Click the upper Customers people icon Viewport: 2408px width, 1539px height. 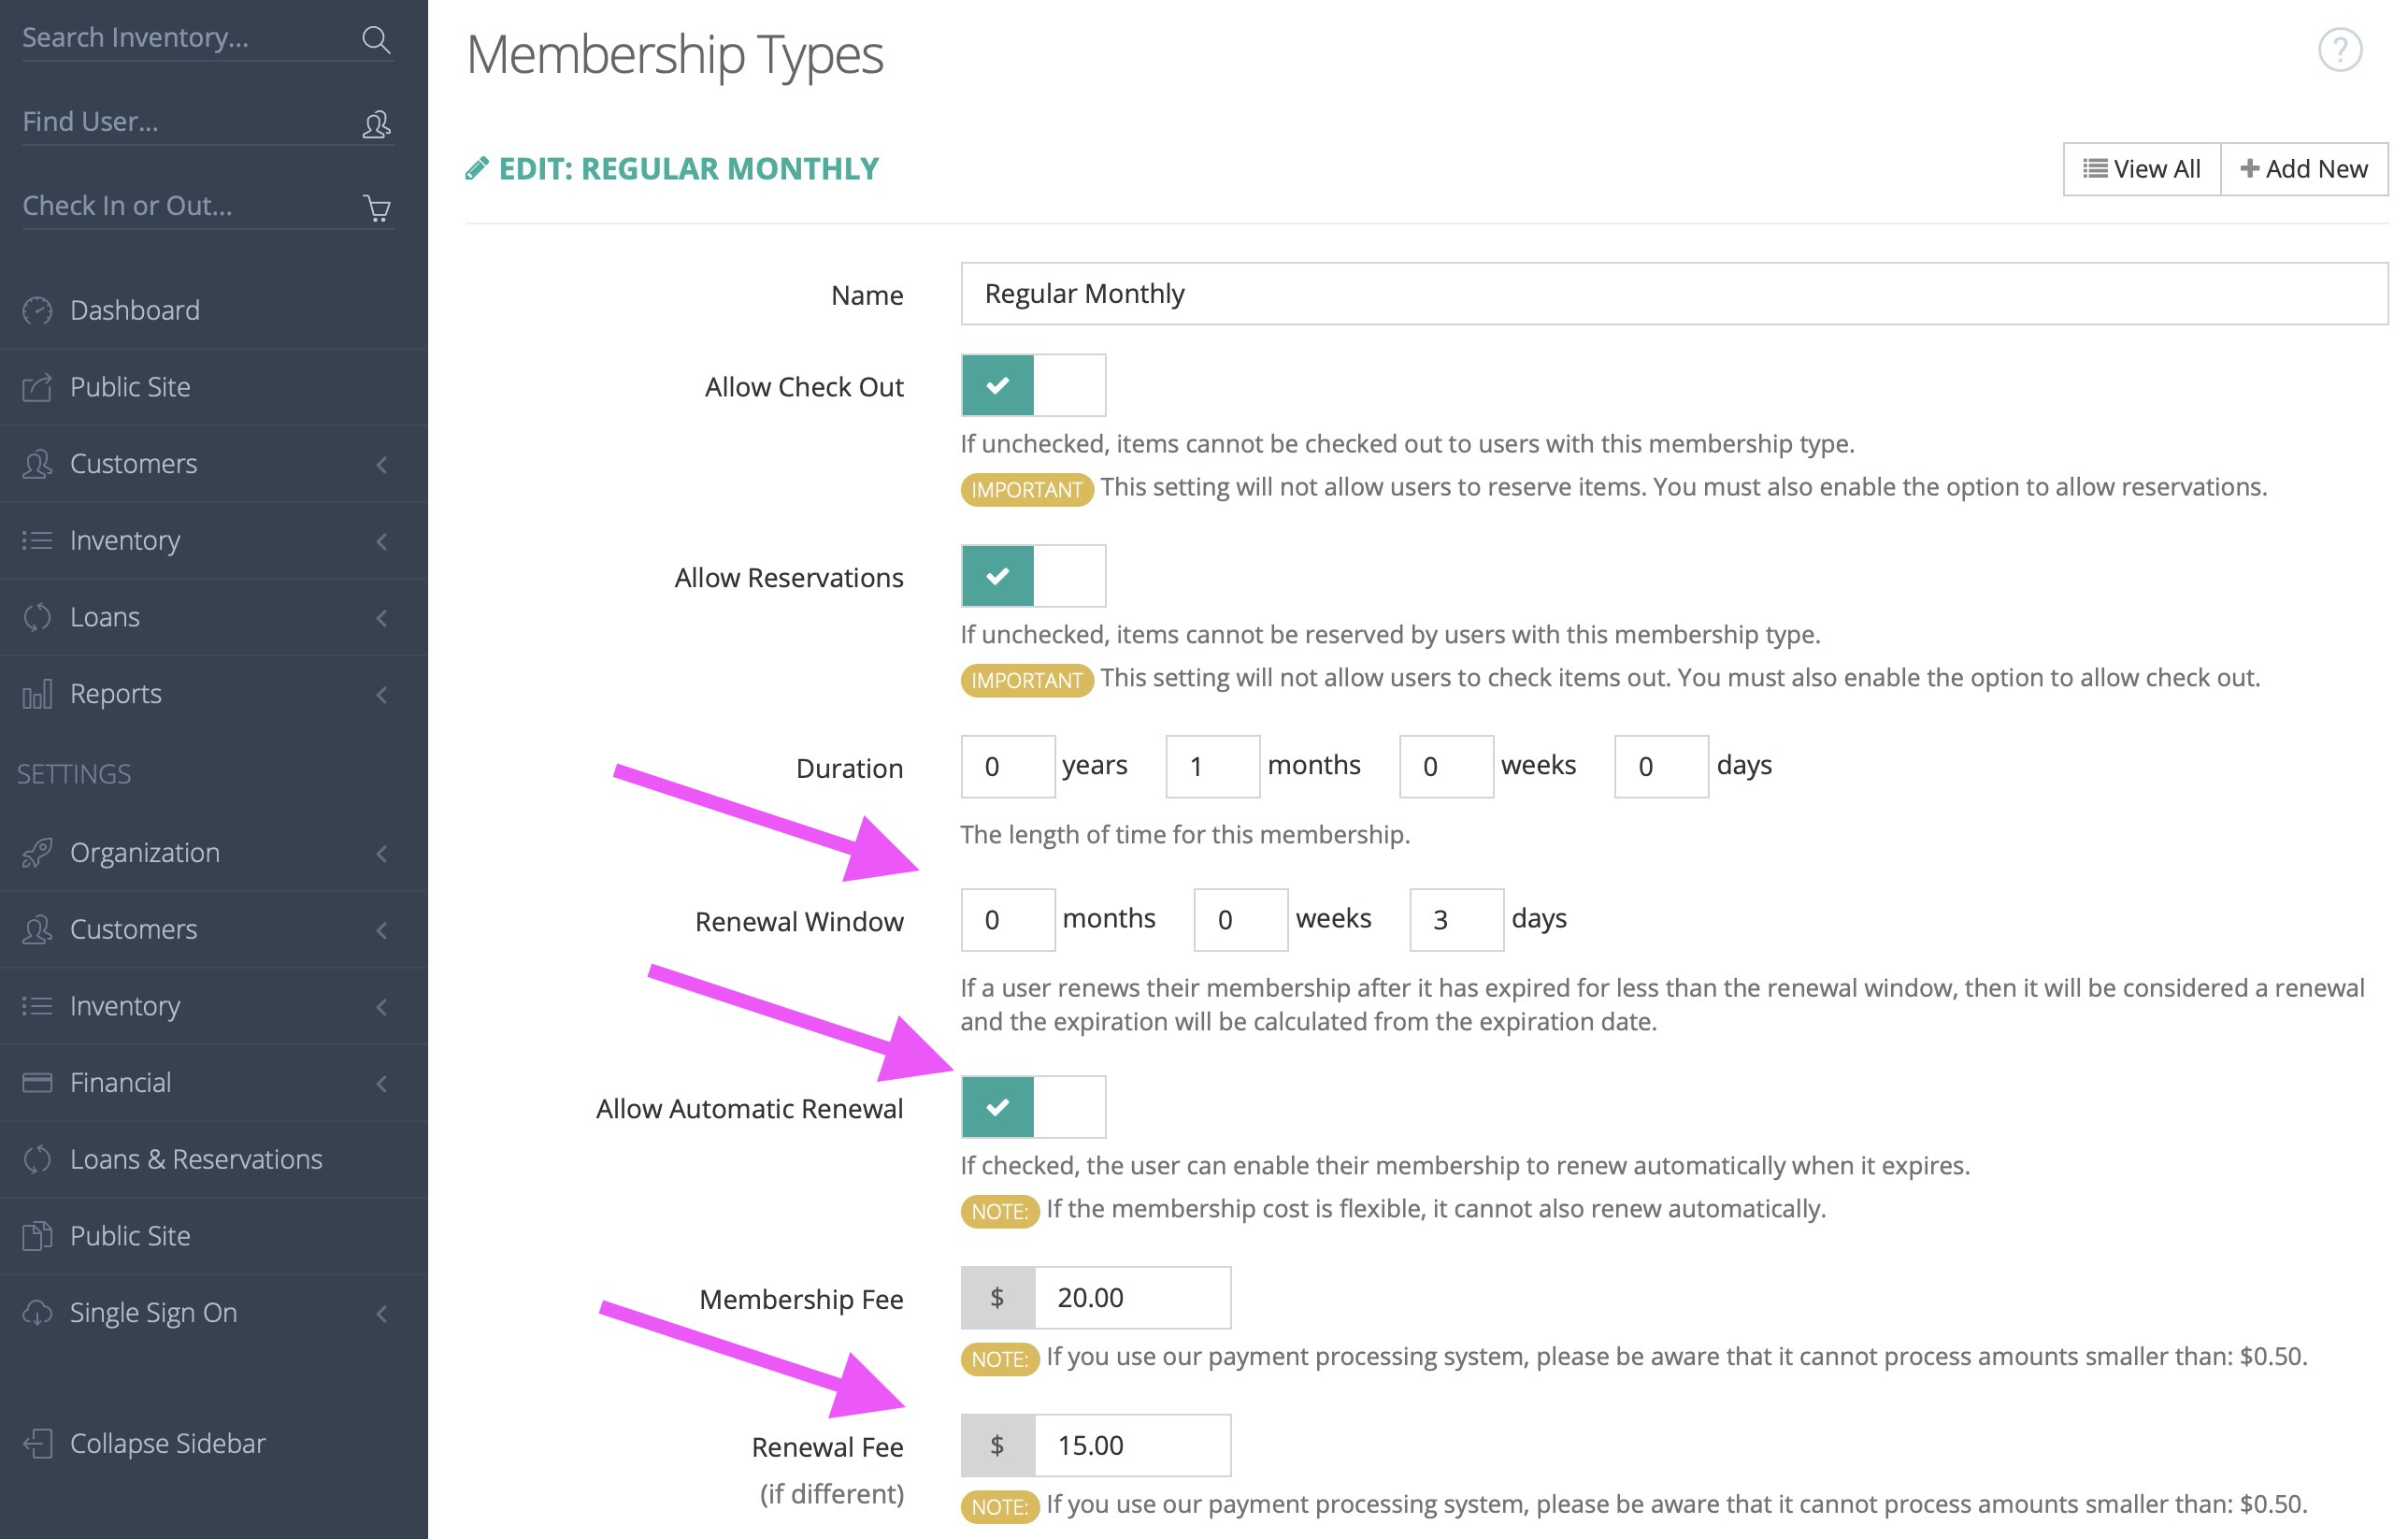click(37, 464)
